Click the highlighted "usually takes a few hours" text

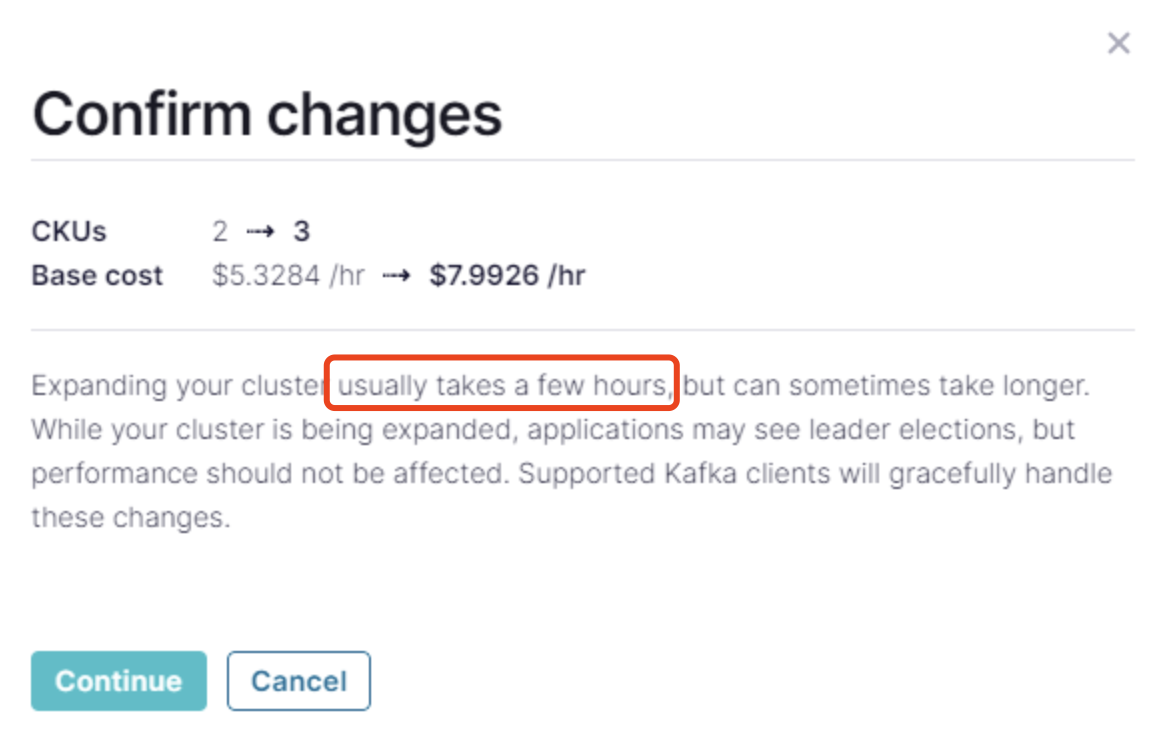[503, 386]
